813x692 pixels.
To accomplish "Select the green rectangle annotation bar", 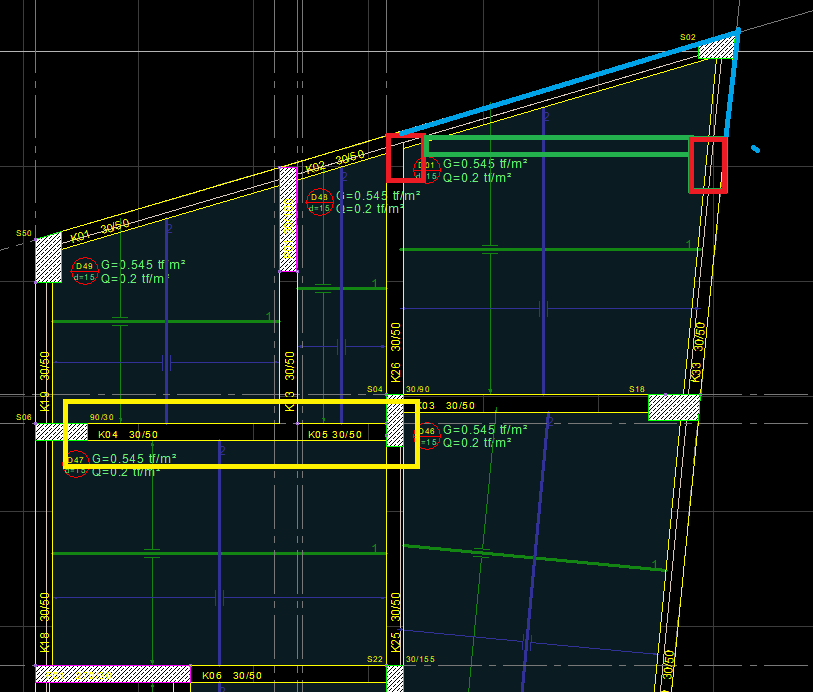I will (x=558, y=146).
